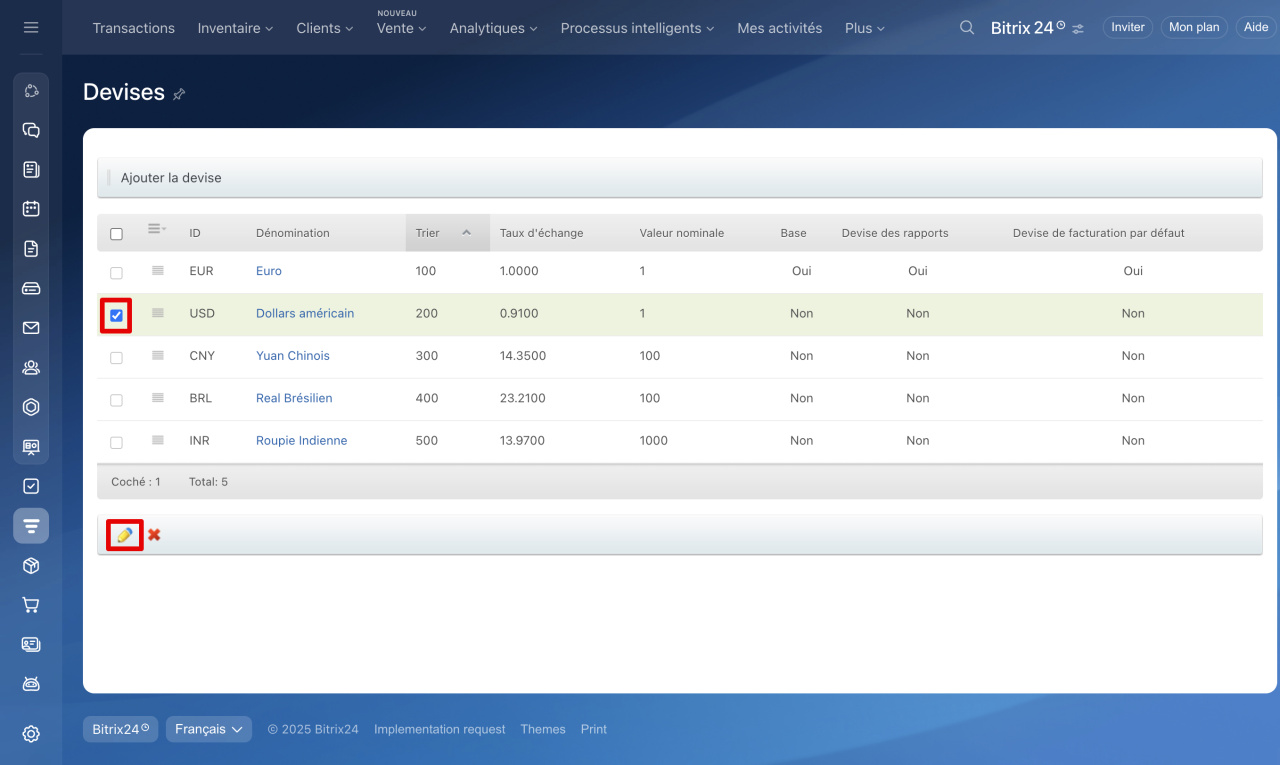This screenshot has width=1280, height=765.
Task: Open the calendar sidebar icon
Action: 31,209
